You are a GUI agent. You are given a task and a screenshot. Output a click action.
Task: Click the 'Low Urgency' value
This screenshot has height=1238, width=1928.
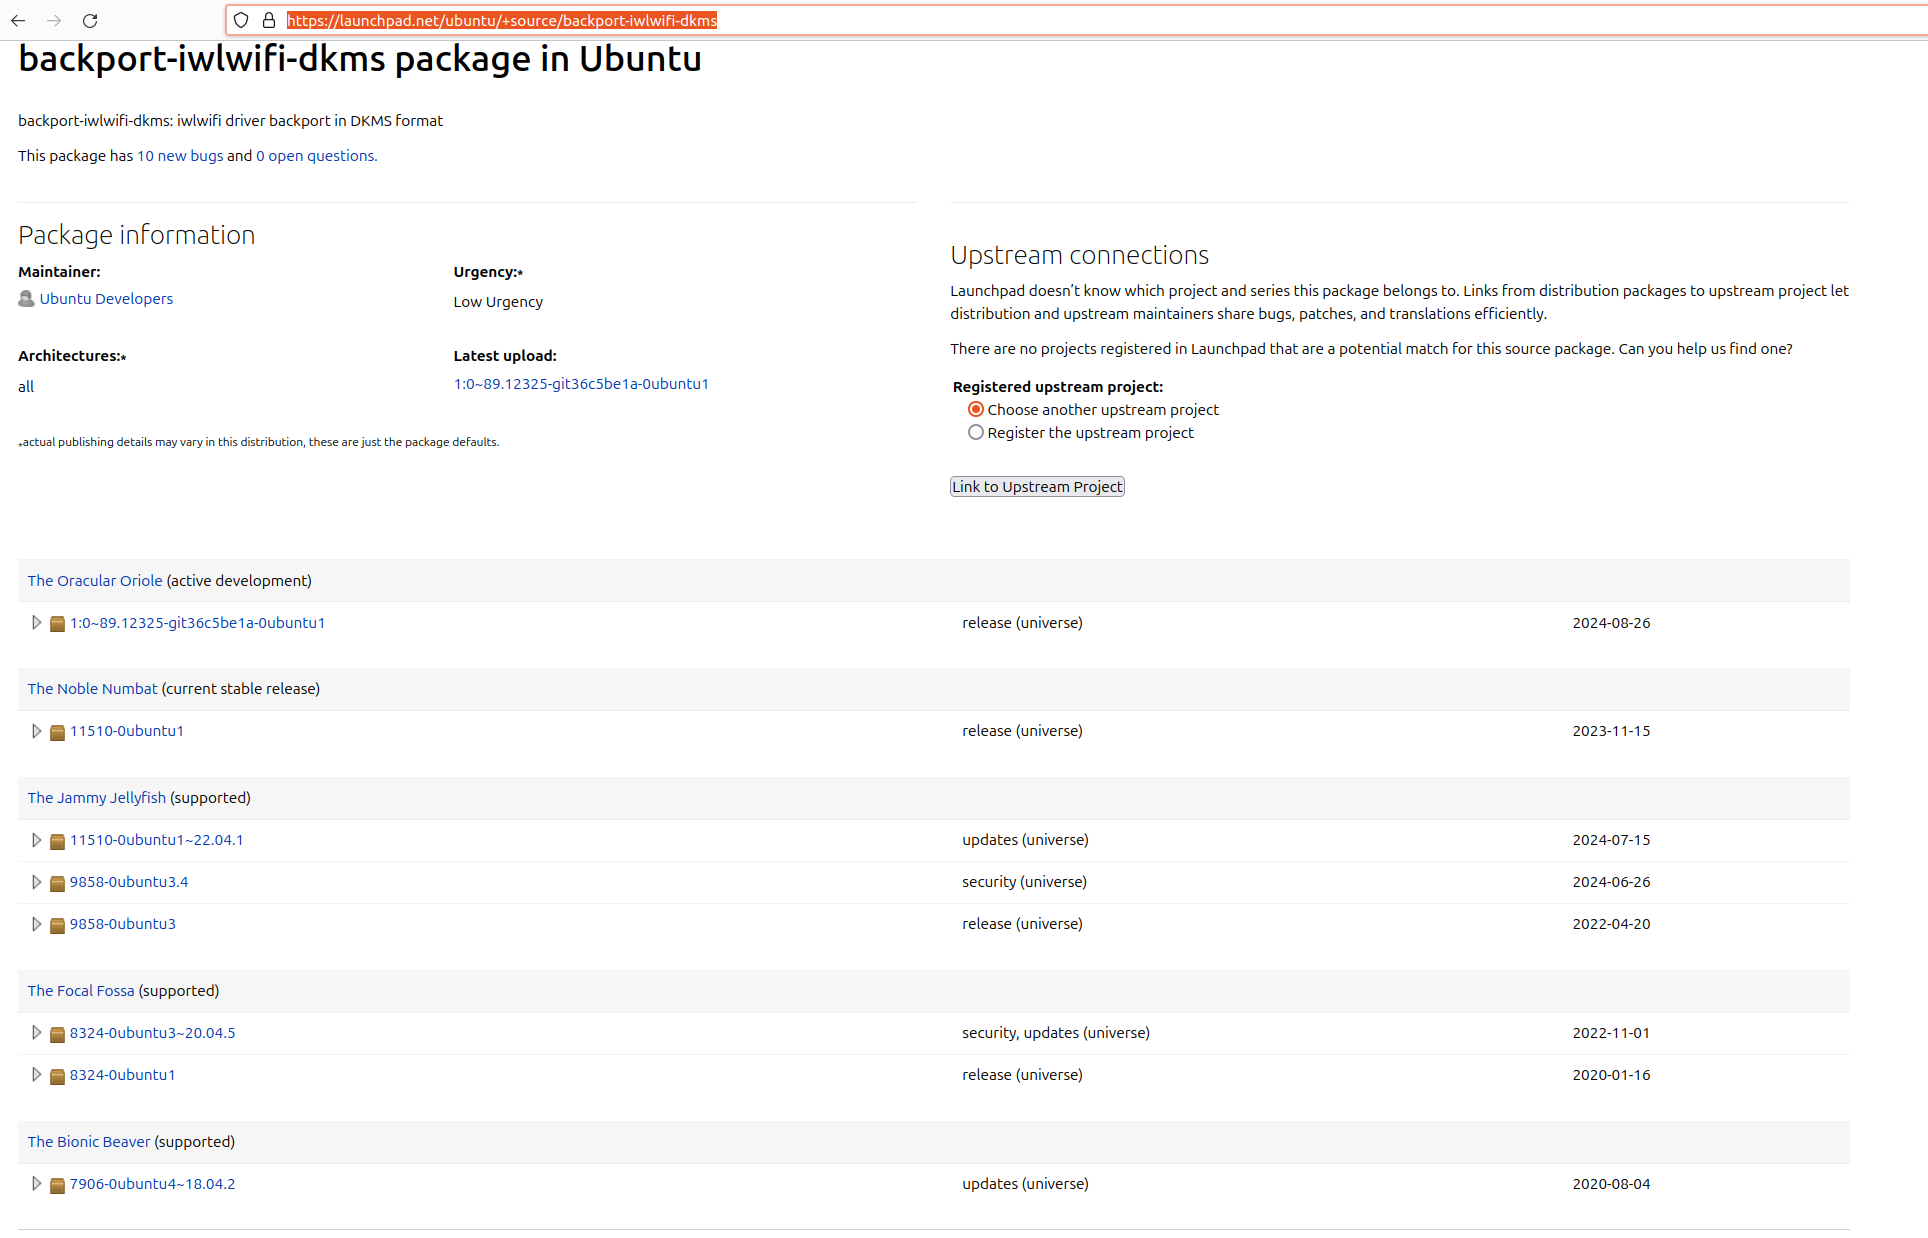coord(498,302)
